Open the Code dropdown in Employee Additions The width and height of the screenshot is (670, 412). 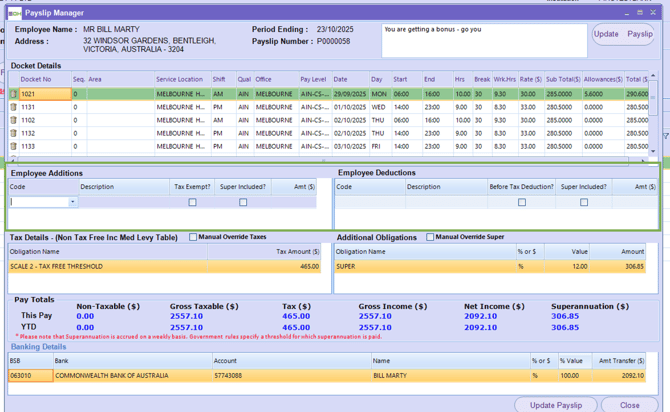coord(72,202)
